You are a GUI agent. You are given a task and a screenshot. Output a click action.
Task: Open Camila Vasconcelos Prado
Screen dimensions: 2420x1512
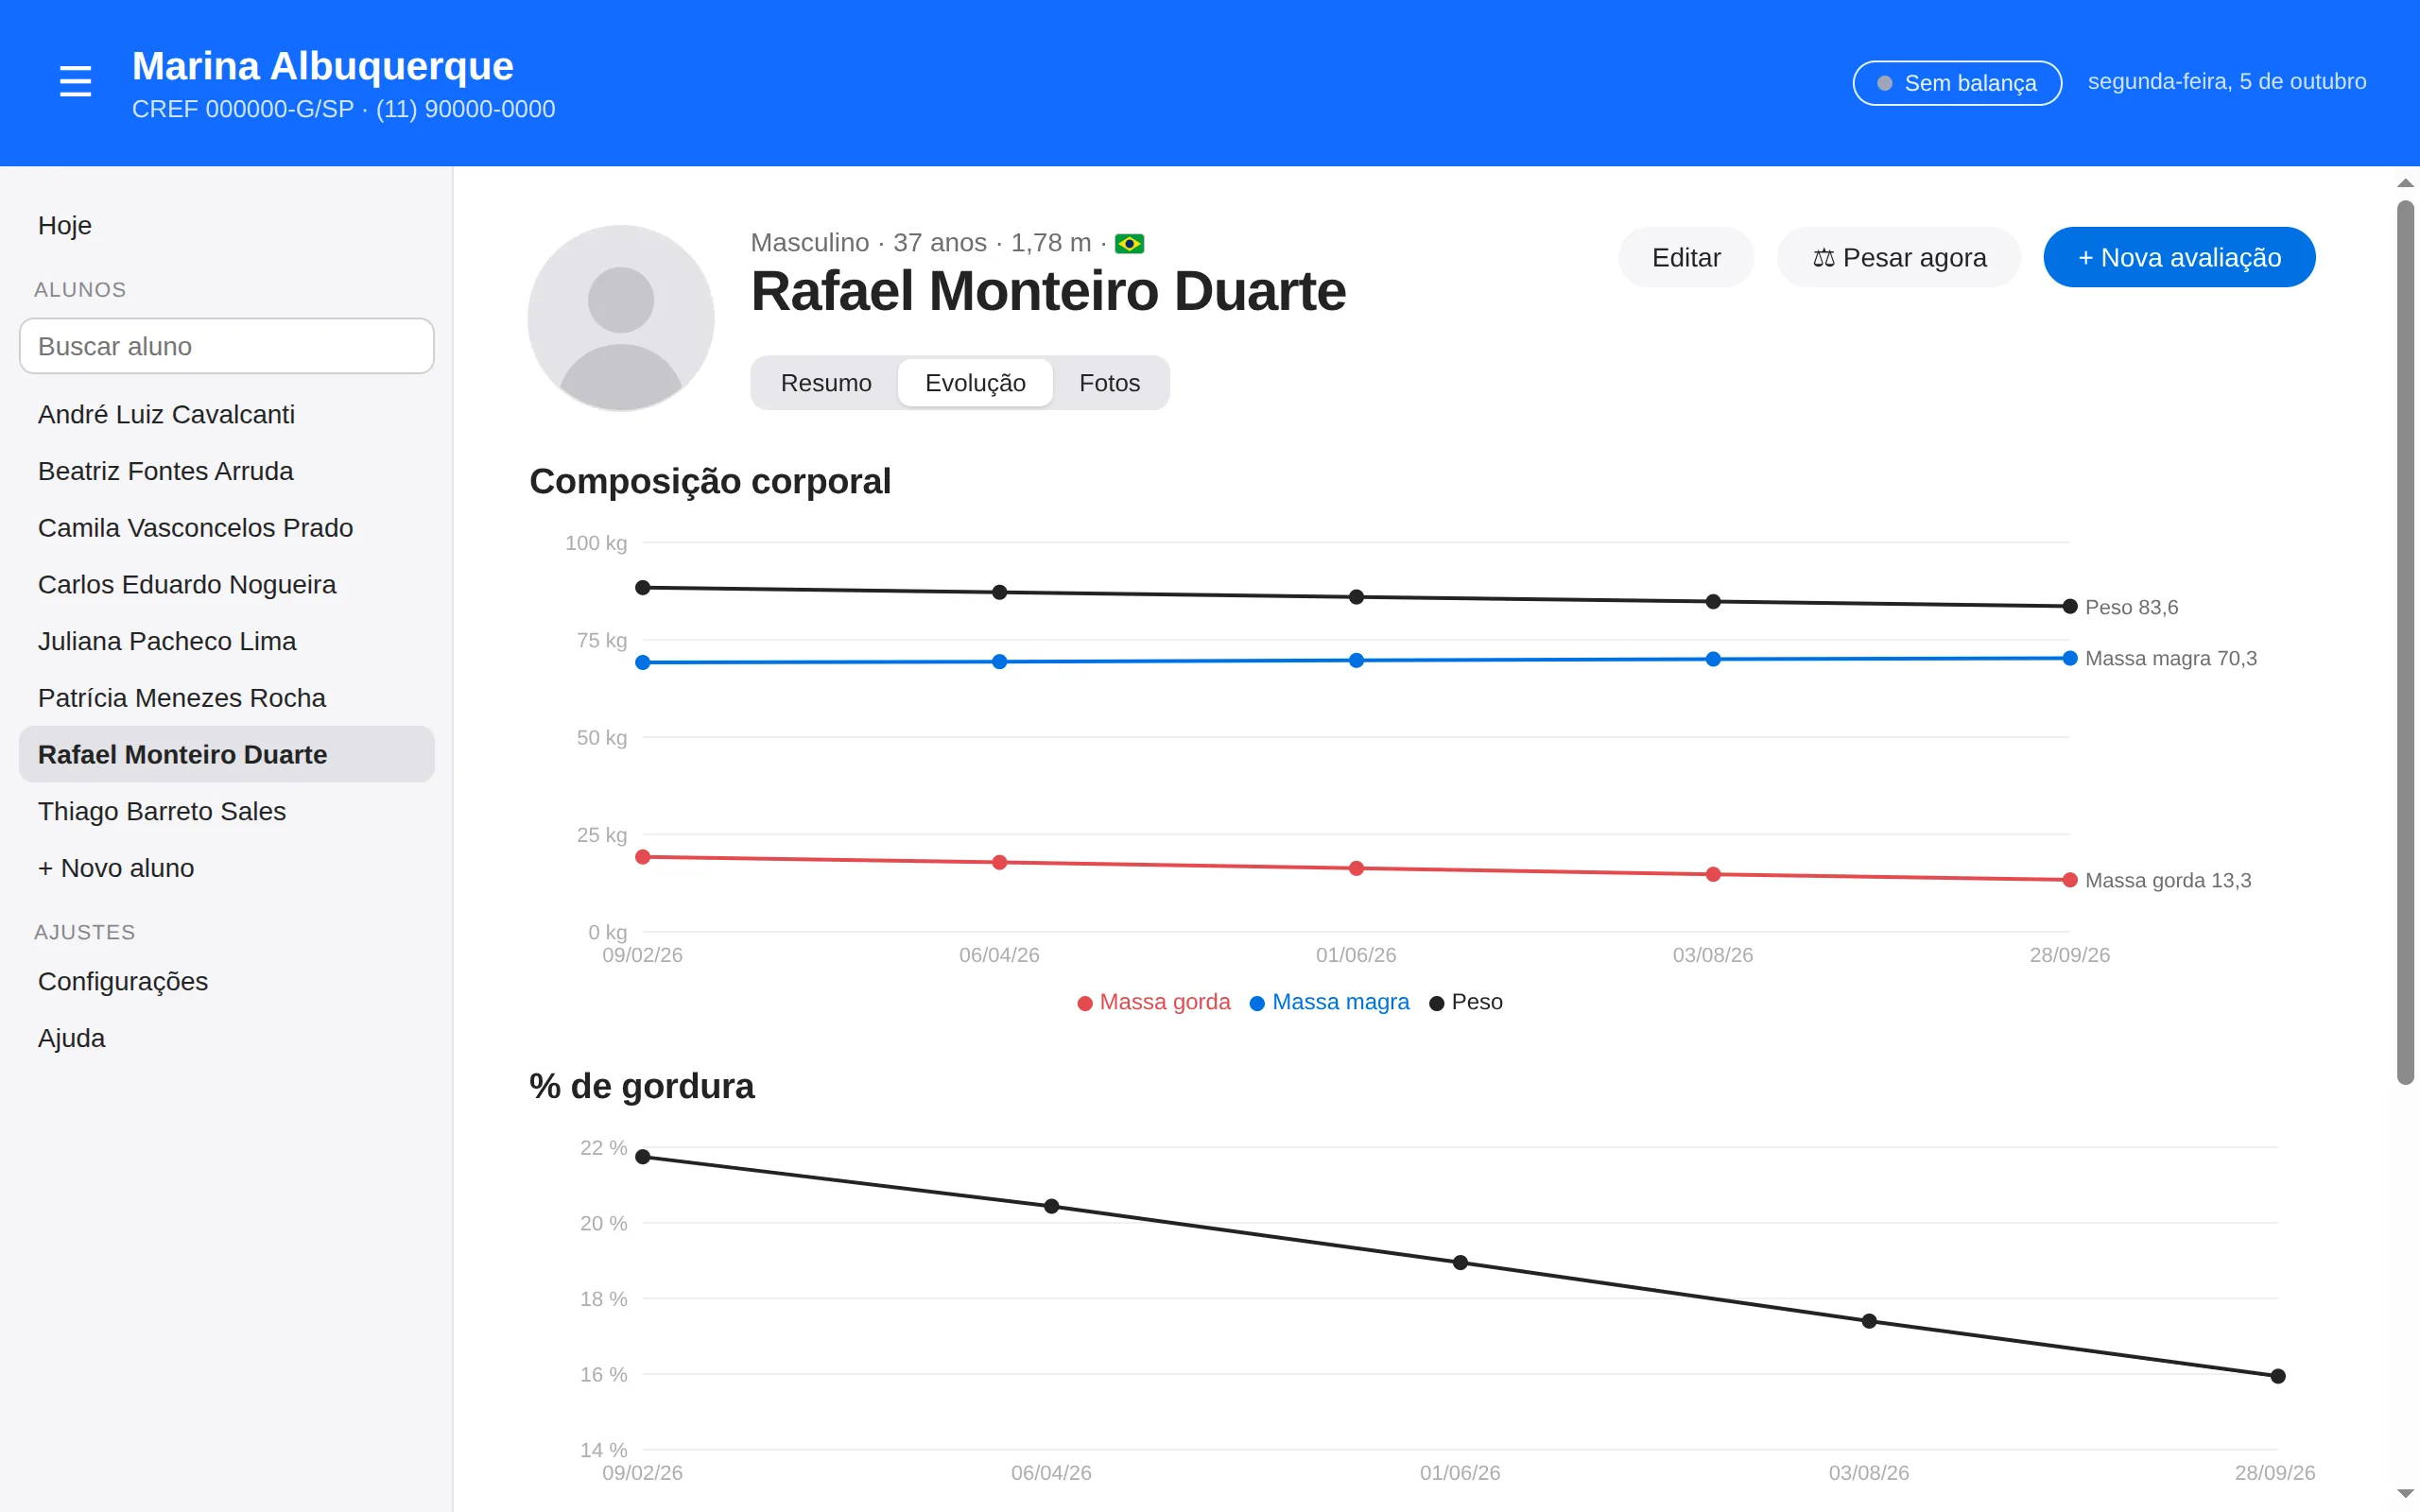coord(227,528)
